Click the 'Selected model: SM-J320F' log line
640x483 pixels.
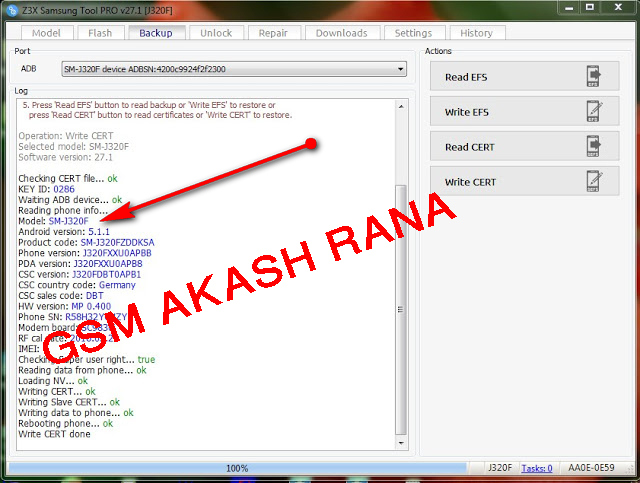[x=73, y=146]
